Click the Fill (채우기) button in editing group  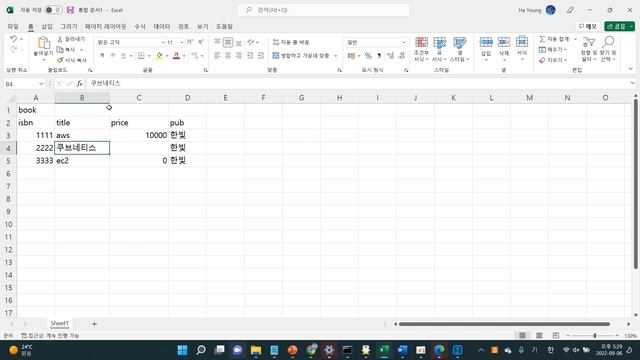(x=553, y=50)
